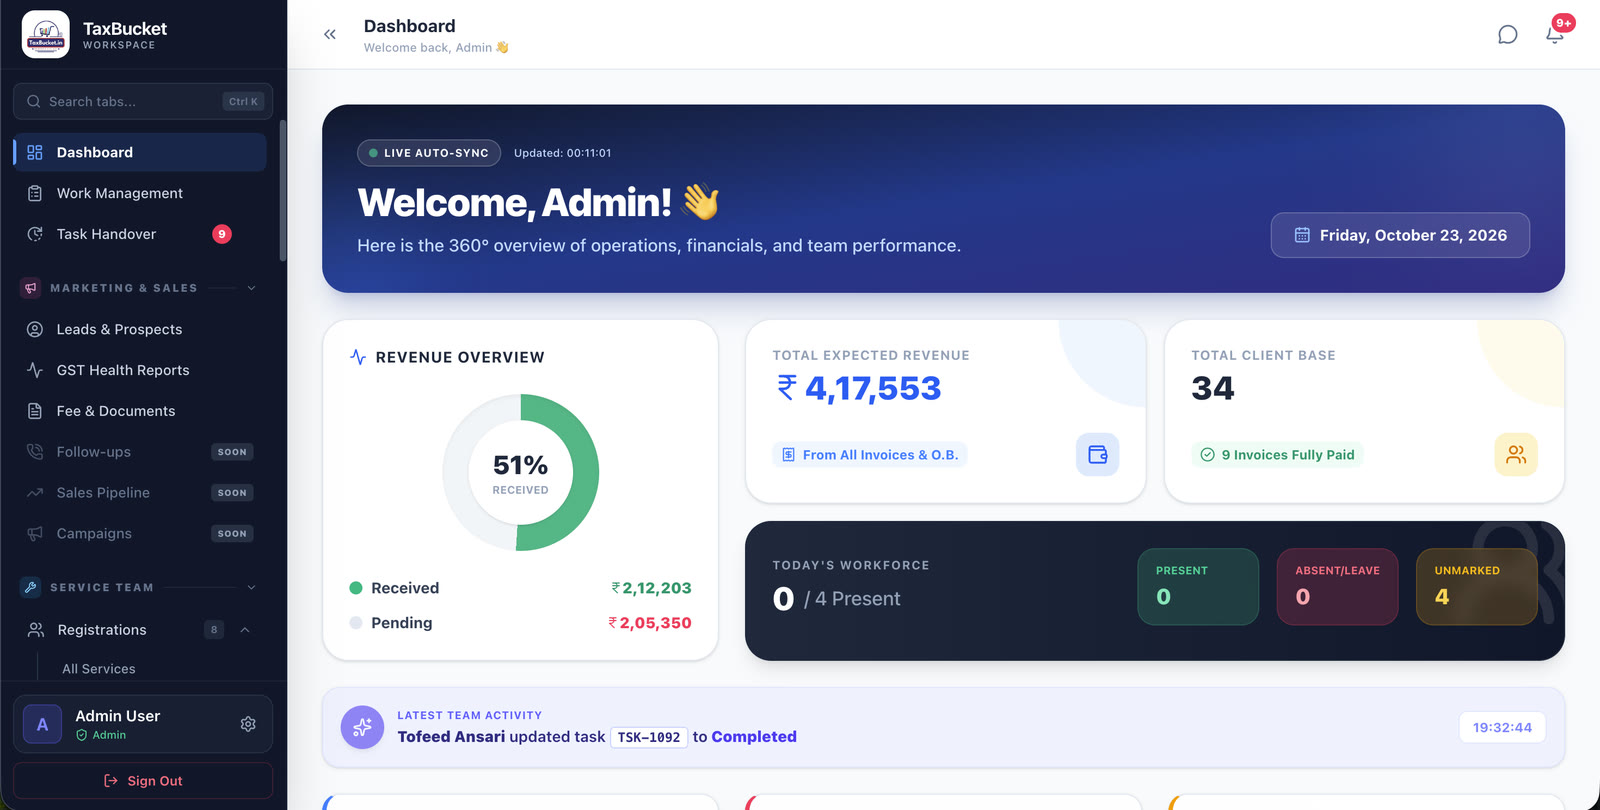Select Campaigns in the sidebar
The image size is (1600, 810).
[140, 534]
